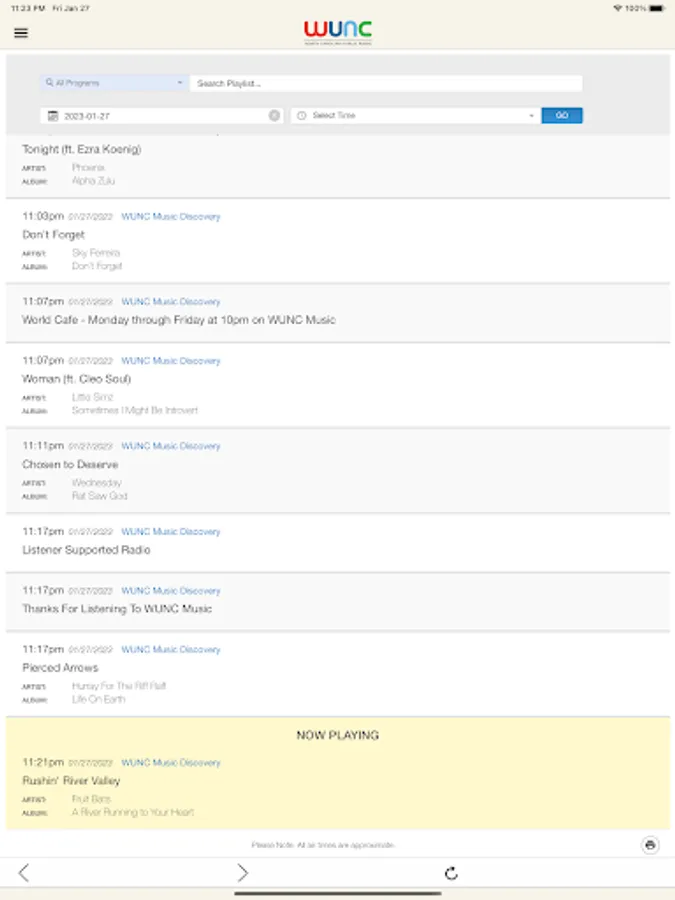Screen dimensions: 675x900
Task: Select the 11:21pm timestamp
Action: pyautogui.click(x=43, y=762)
